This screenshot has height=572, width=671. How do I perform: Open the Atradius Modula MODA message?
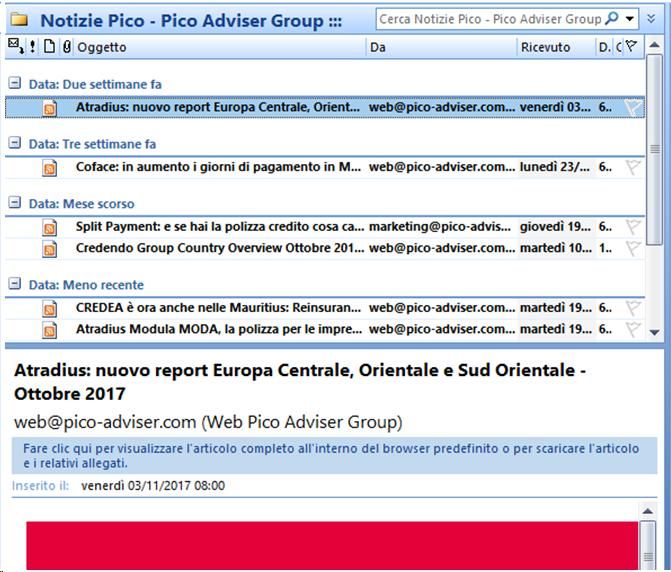[x=325, y=329]
